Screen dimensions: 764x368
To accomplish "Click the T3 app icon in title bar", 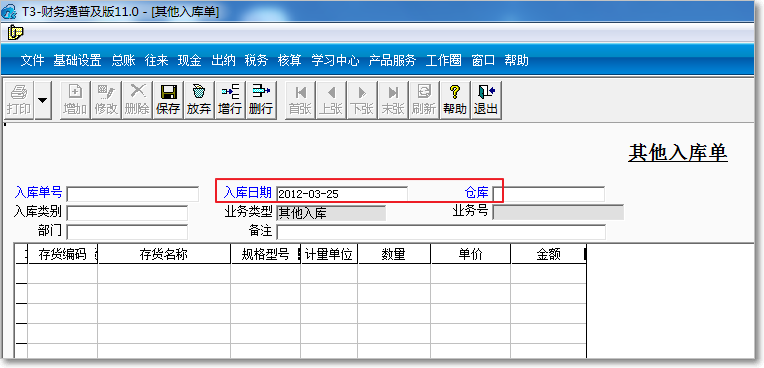I will (x=9, y=12).
